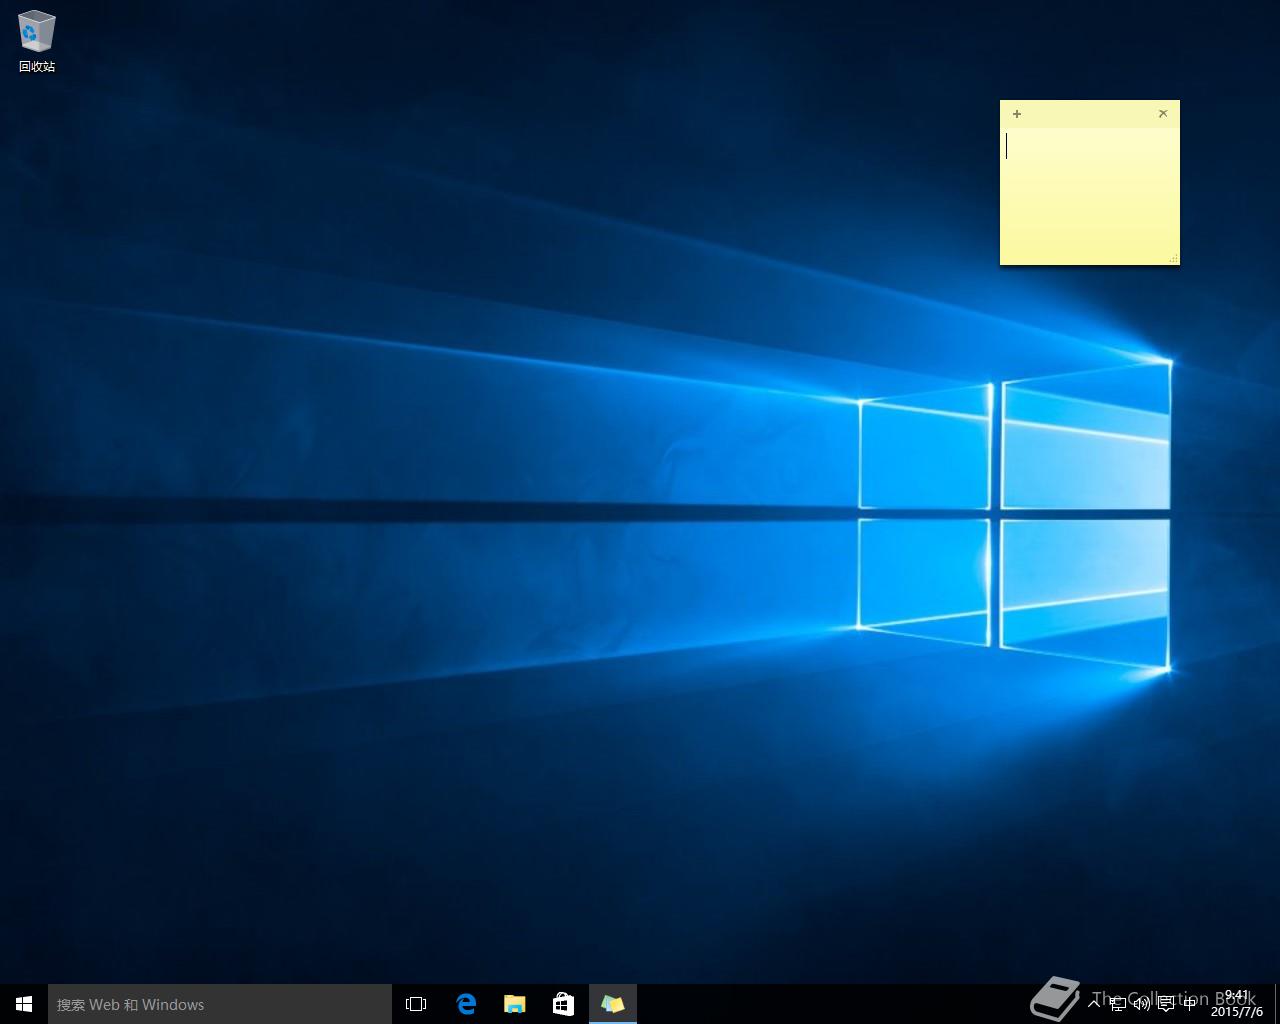Open the network status tray icon

point(1118,1004)
